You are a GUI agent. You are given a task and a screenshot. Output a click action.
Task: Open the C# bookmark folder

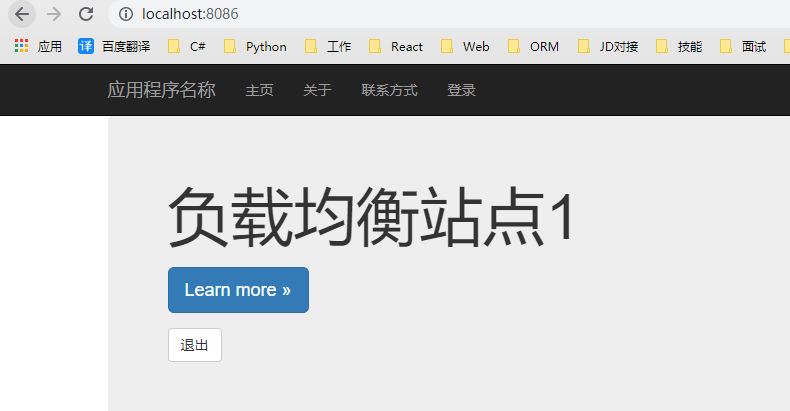click(187, 46)
